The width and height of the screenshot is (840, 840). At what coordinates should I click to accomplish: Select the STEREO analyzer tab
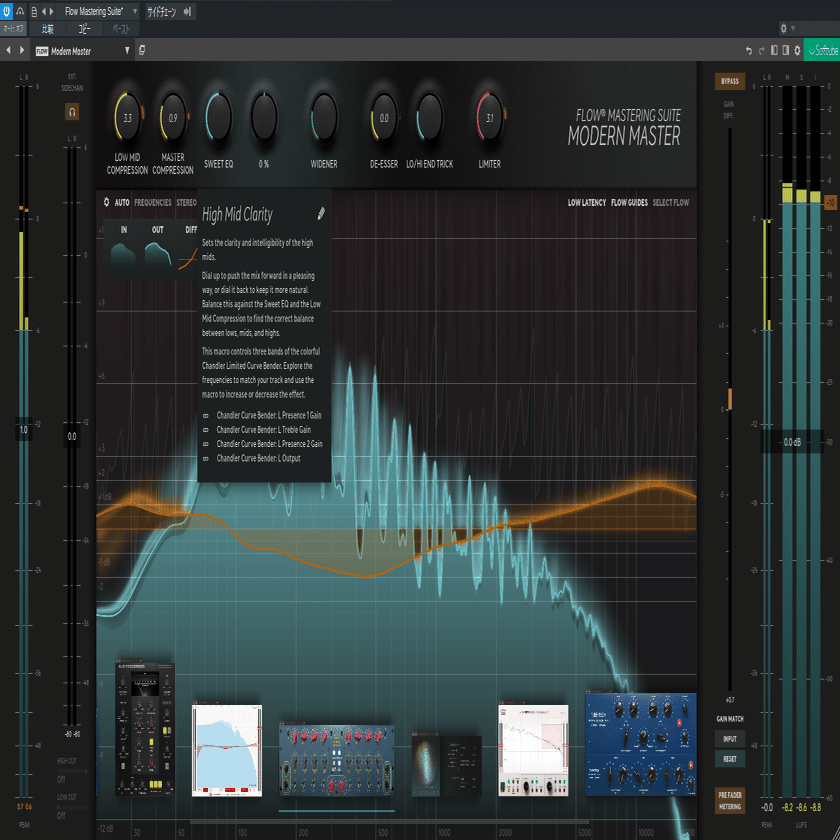click(x=186, y=202)
